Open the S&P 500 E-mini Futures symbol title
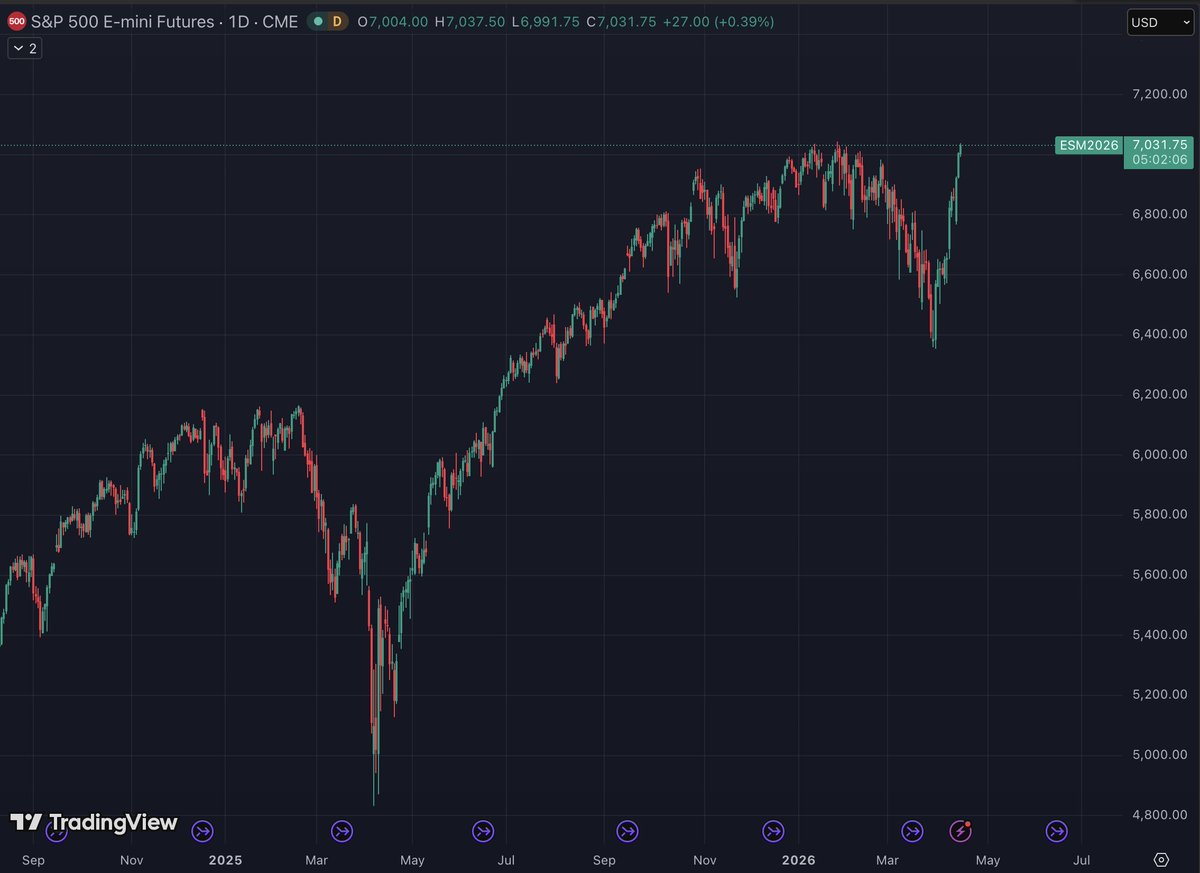The image size is (1200, 873). tap(164, 21)
